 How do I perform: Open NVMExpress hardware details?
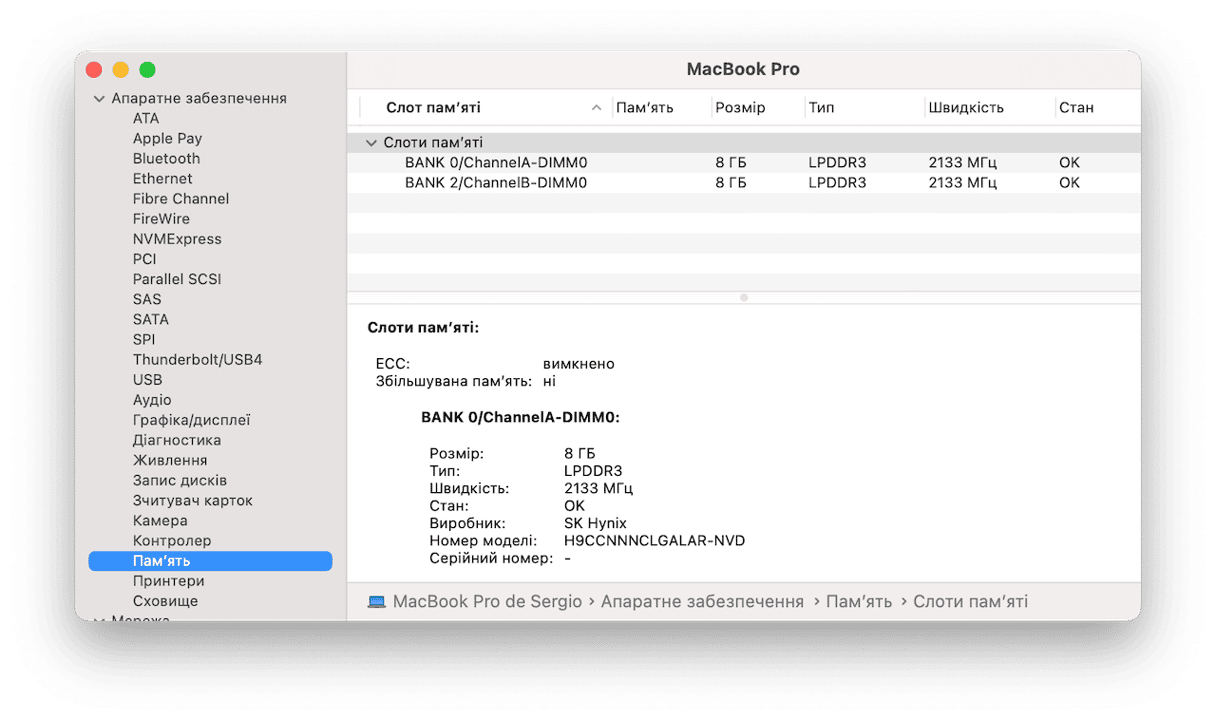(x=177, y=239)
